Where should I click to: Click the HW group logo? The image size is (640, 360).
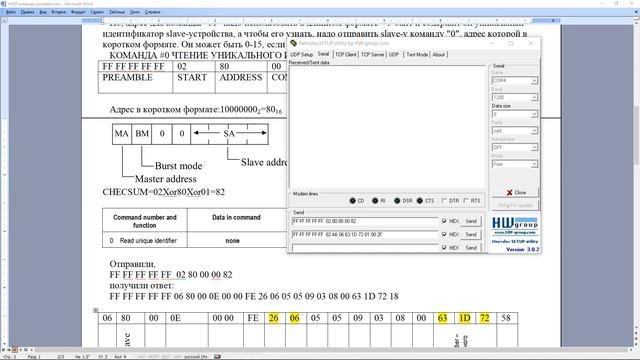coord(515,223)
